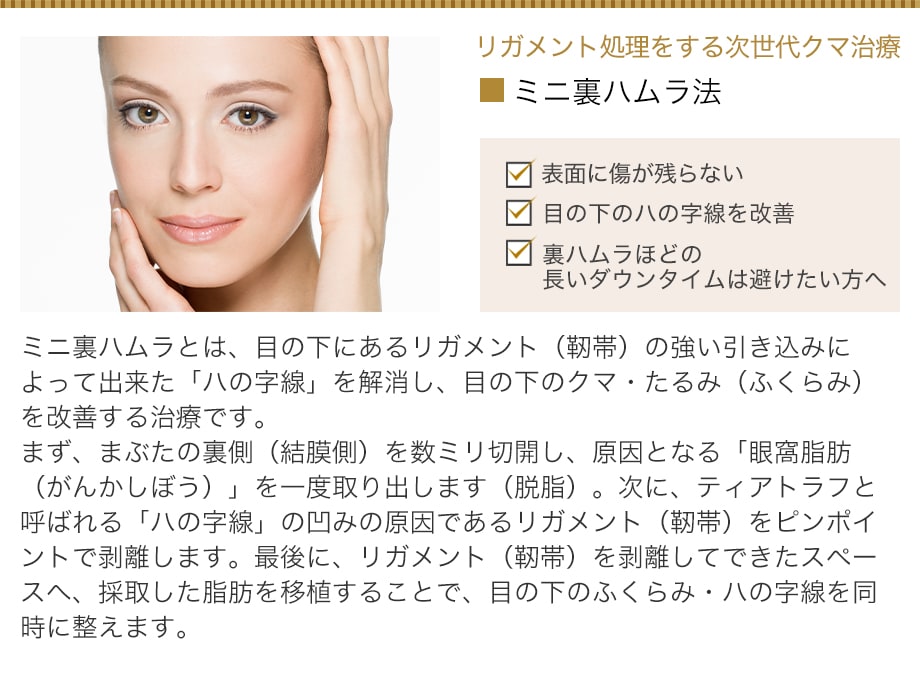This screenshot has height=673, width=920.
Task: Click the gold square icon beside ミニ裏ハムラ法
Action: click(492, 91)
